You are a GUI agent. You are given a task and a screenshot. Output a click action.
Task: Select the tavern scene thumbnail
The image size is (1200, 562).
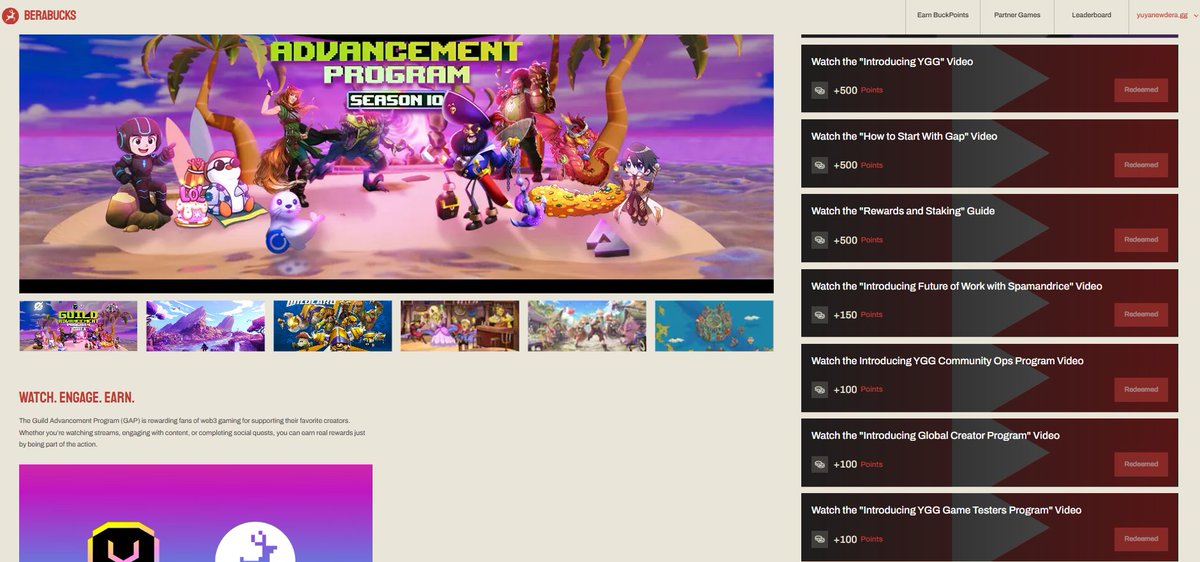(x=460, y=326)
